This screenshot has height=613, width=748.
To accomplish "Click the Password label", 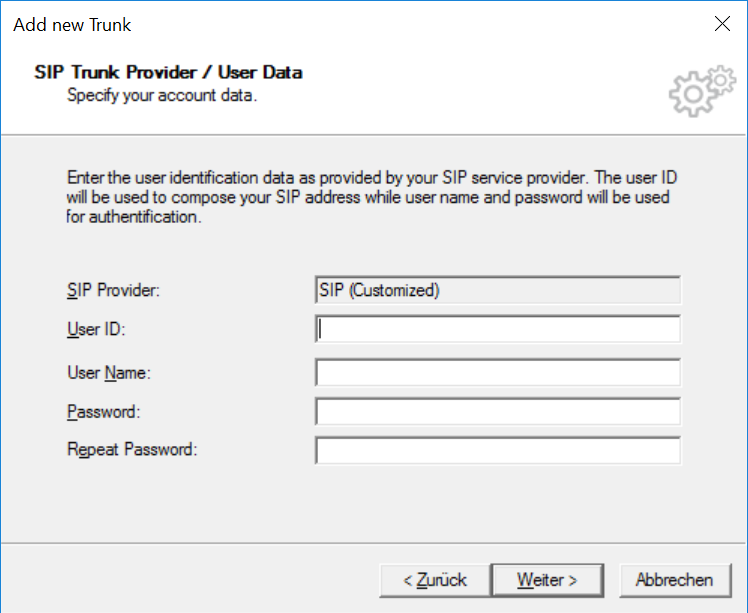I will click(x=104, y=412).
